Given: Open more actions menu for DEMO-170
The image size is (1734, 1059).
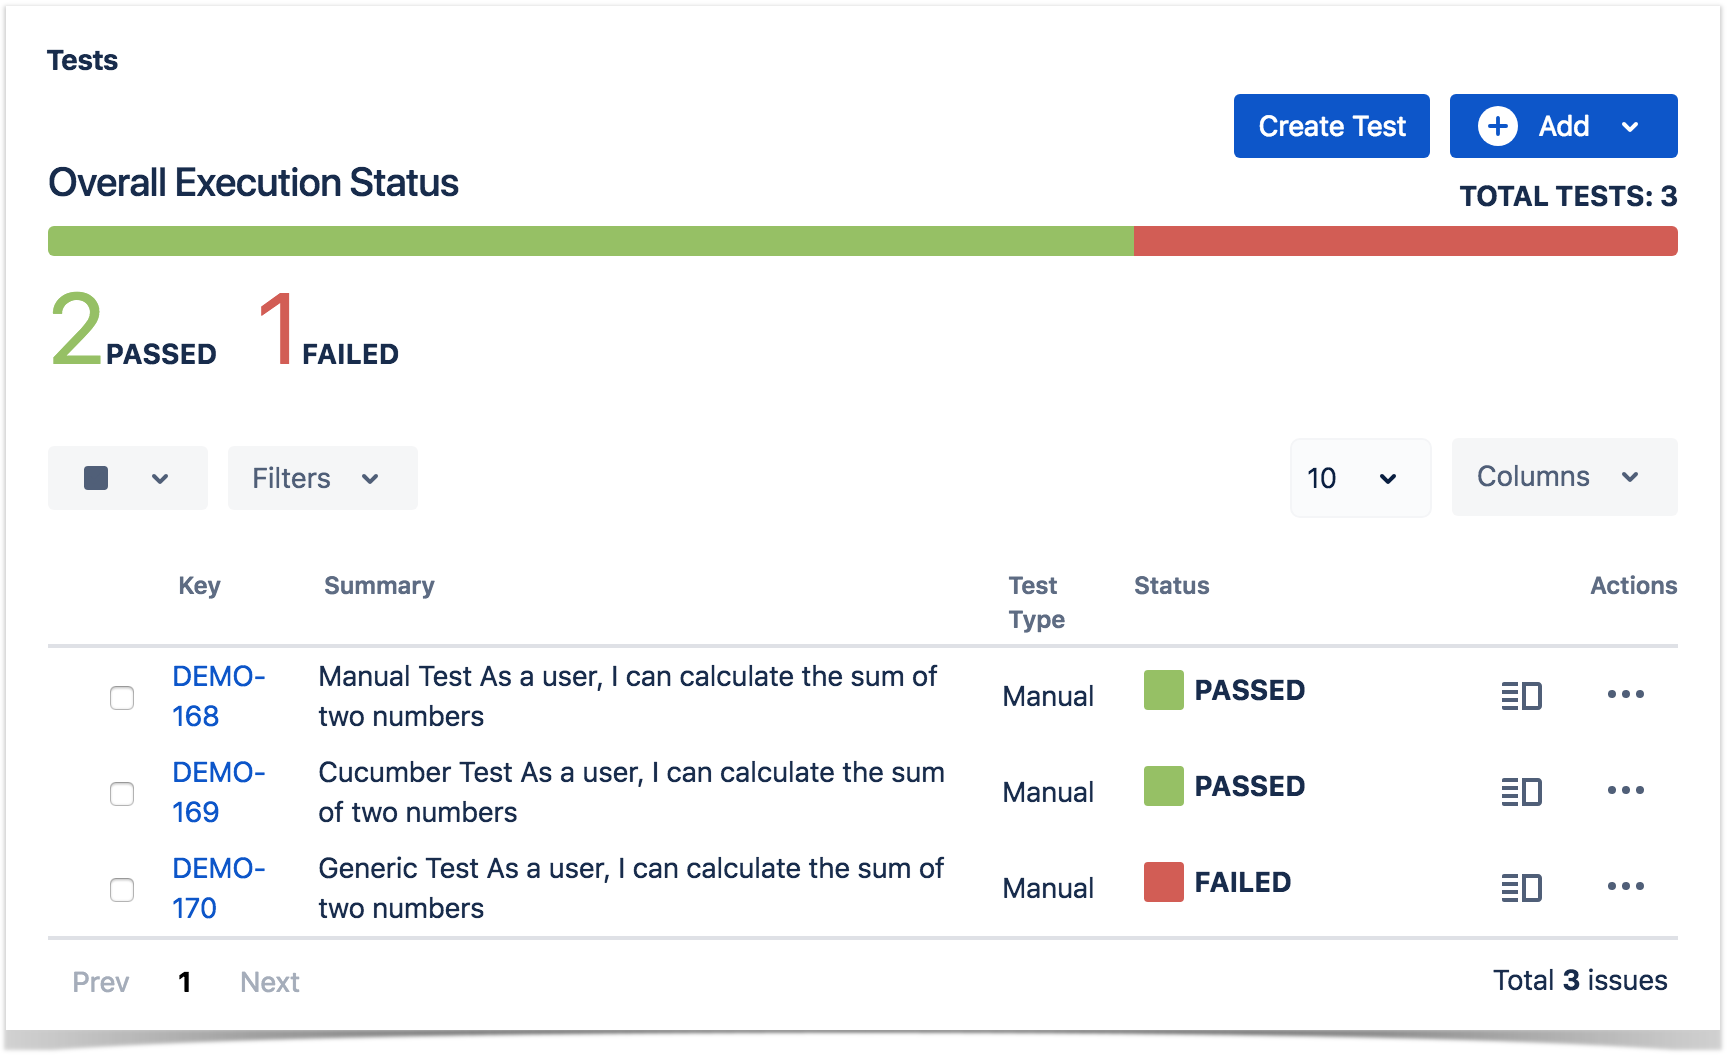Looking at the screenshot, I should click(1625, 886).
